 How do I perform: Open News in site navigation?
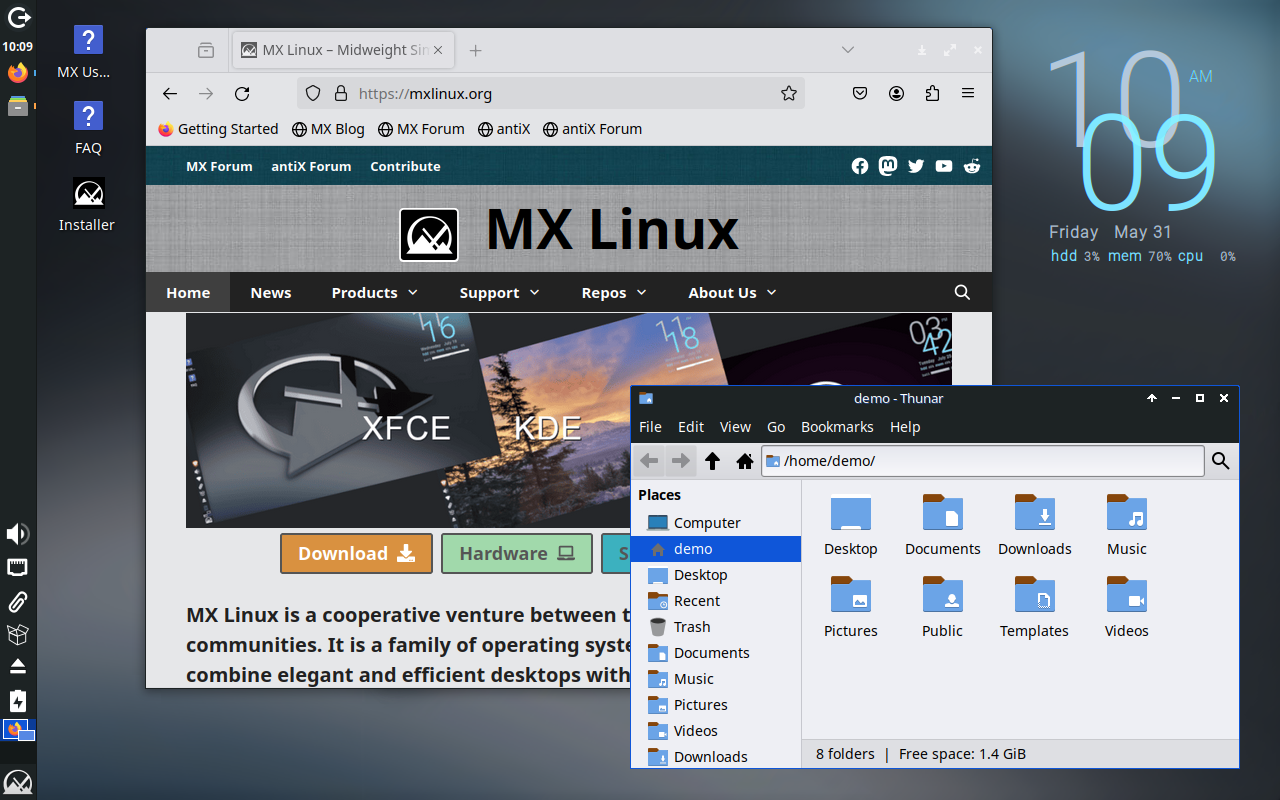[271, 292]
